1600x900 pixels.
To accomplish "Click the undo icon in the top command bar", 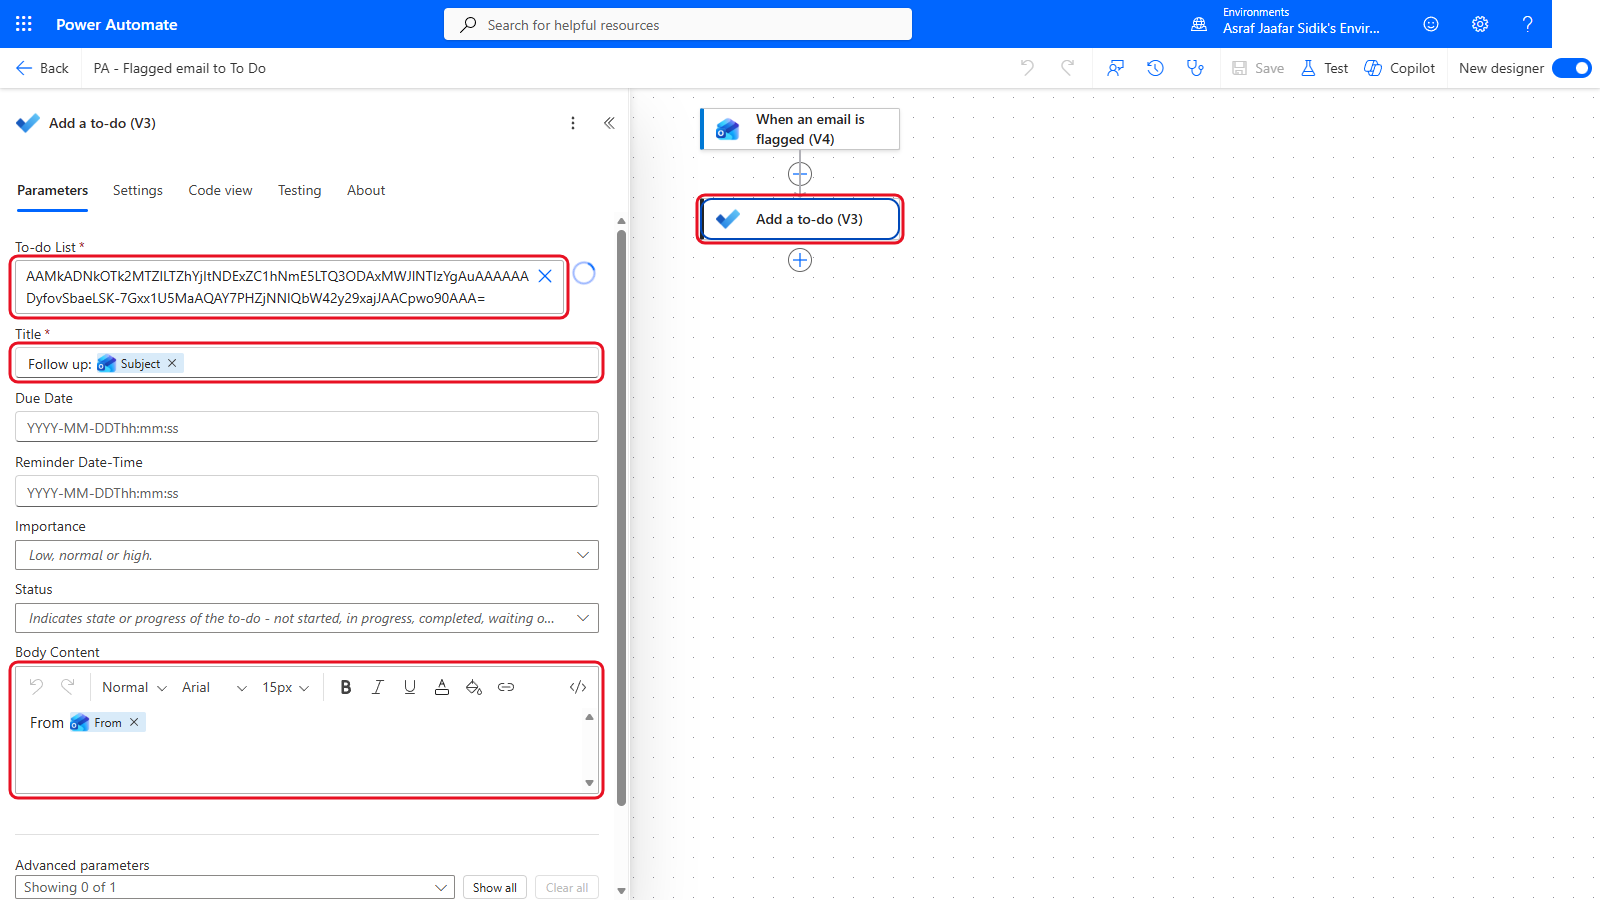I will tap(1027, 68).
